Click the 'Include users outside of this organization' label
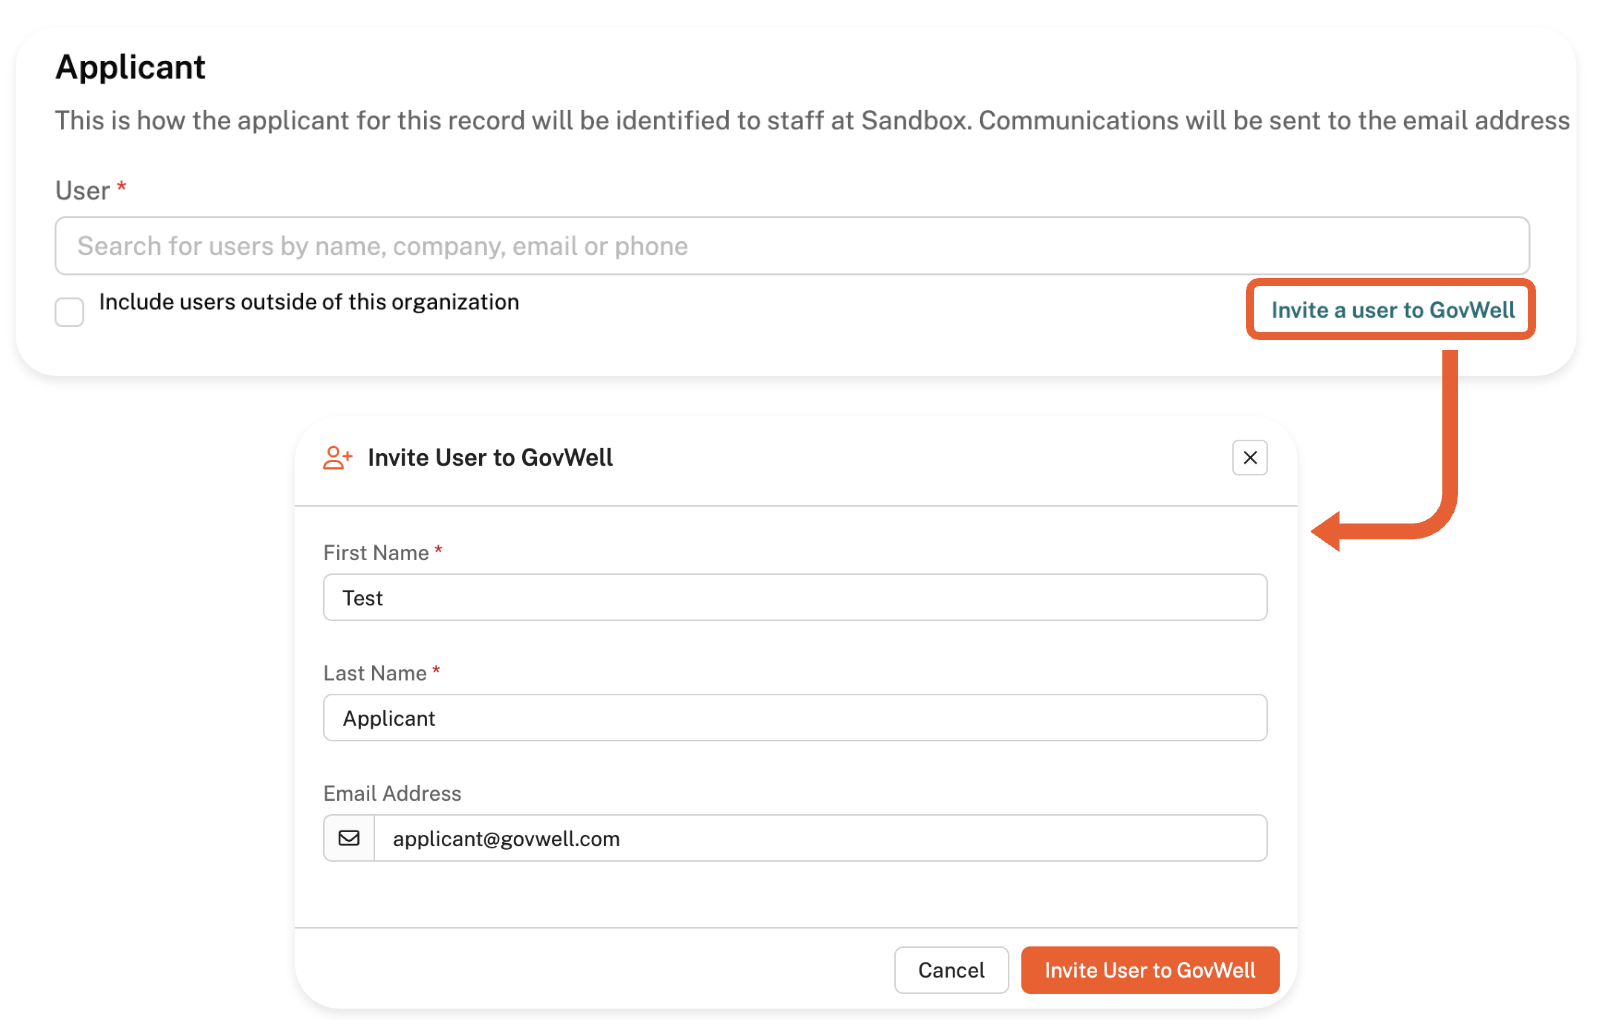Image resolution: width=1598 pixels, height=1020 pixels. (309, 302)
